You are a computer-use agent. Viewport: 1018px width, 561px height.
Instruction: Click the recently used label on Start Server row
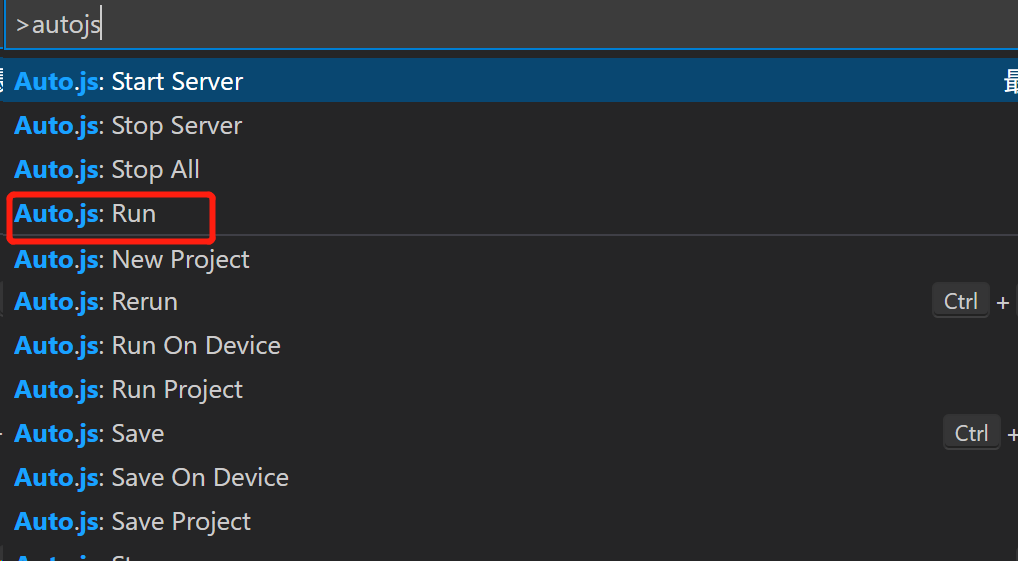[x=1011, y=82]
